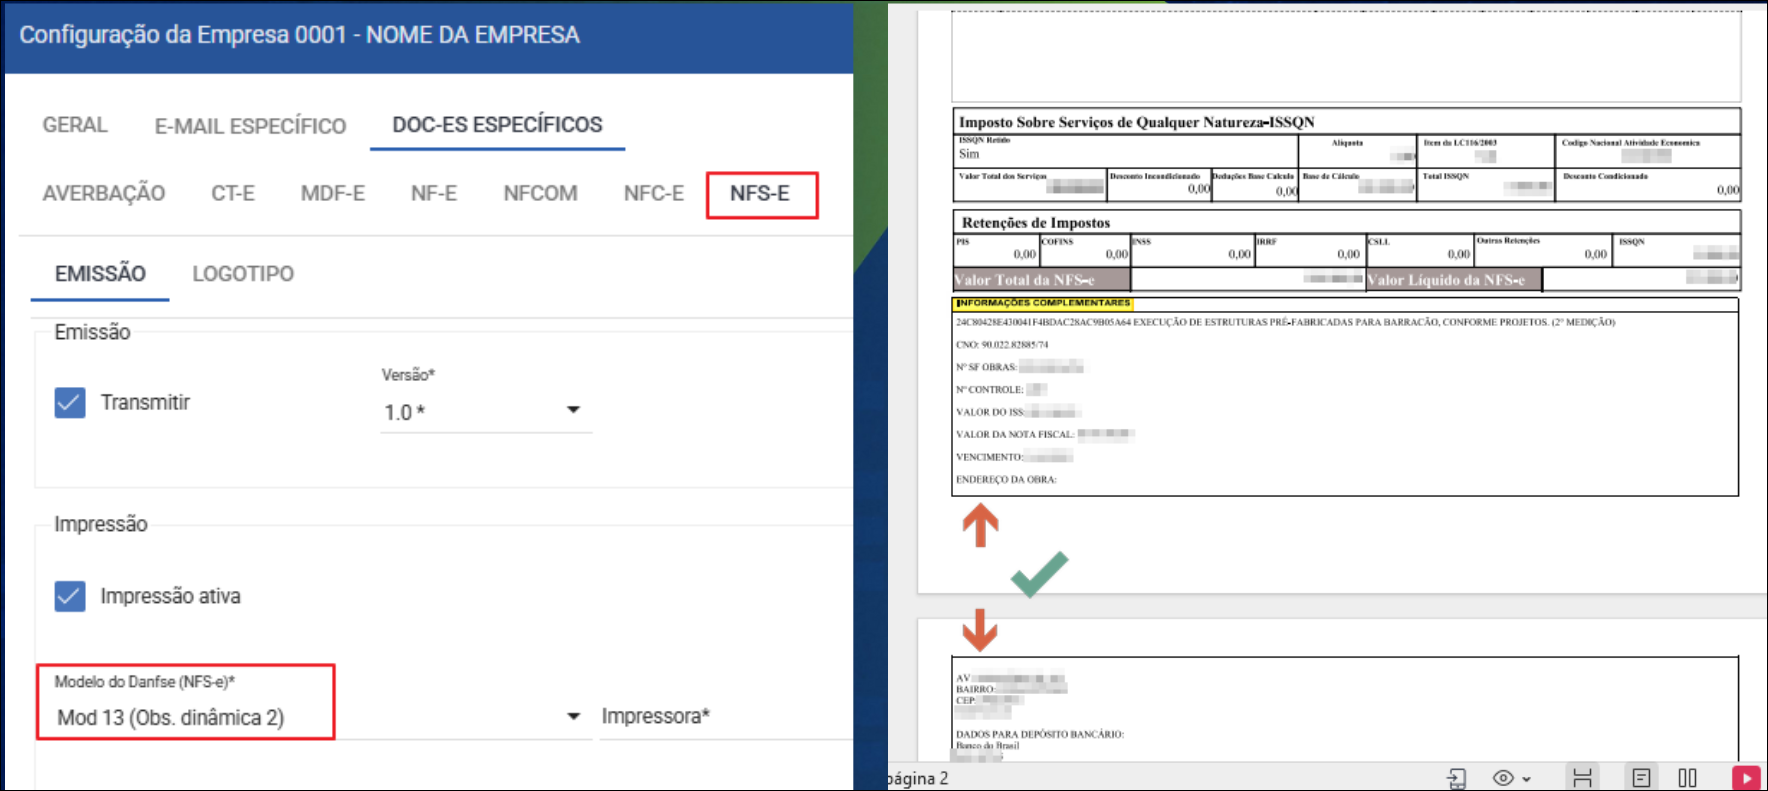Select the fit-to-width page icon
Image resolution: width=1768 pixels, height=791 pixels.
pyautogui.click(x=1582, y=778)
